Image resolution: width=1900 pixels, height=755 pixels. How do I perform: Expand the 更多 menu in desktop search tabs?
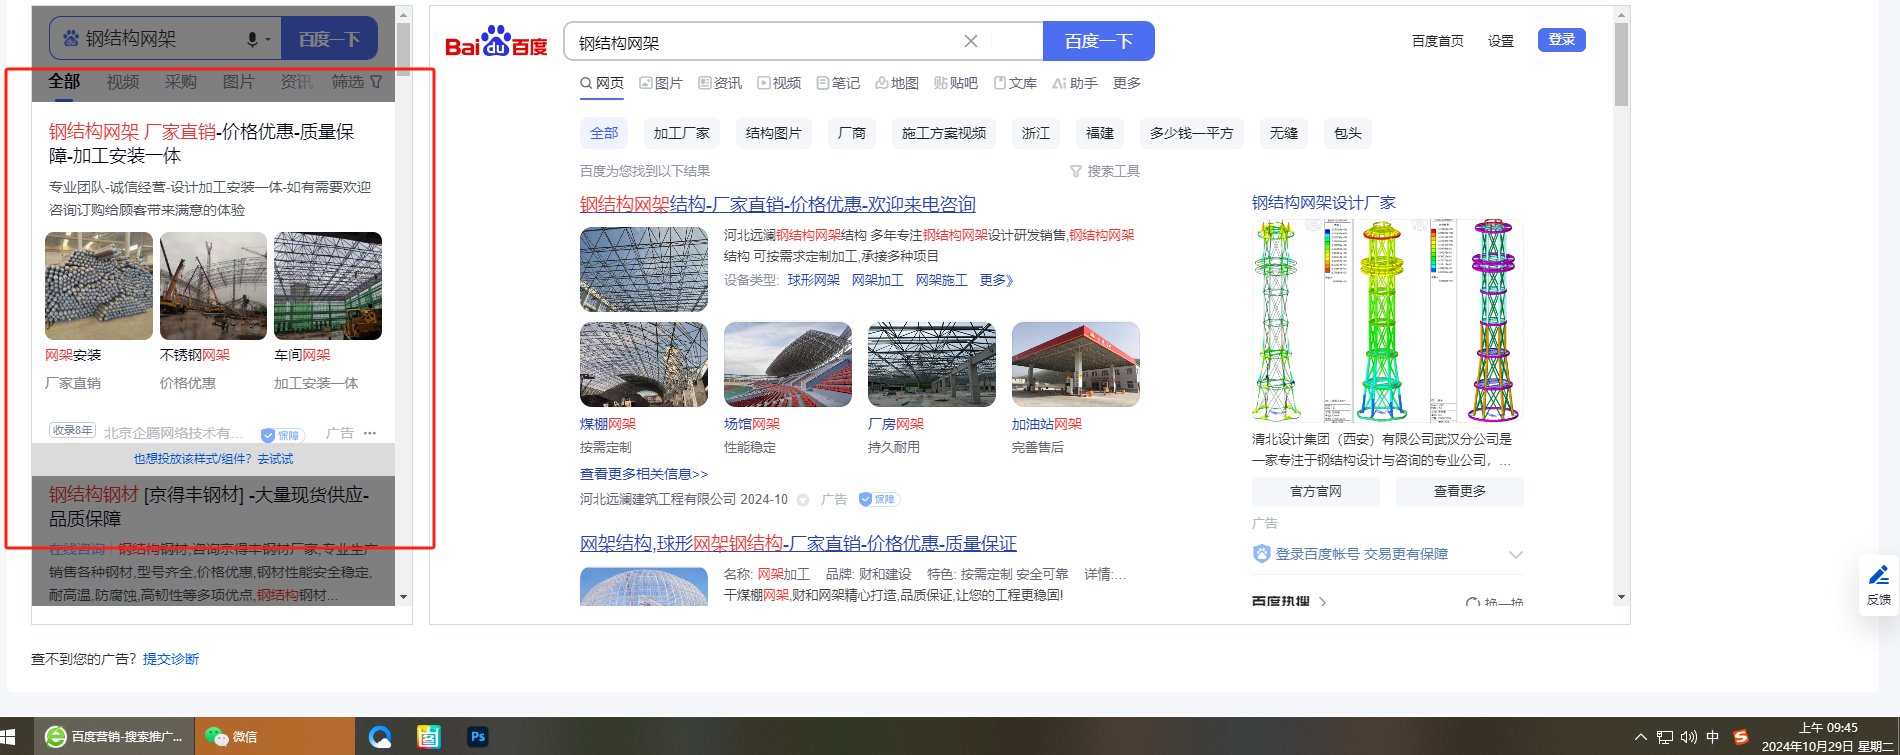tap(1127, 83)
